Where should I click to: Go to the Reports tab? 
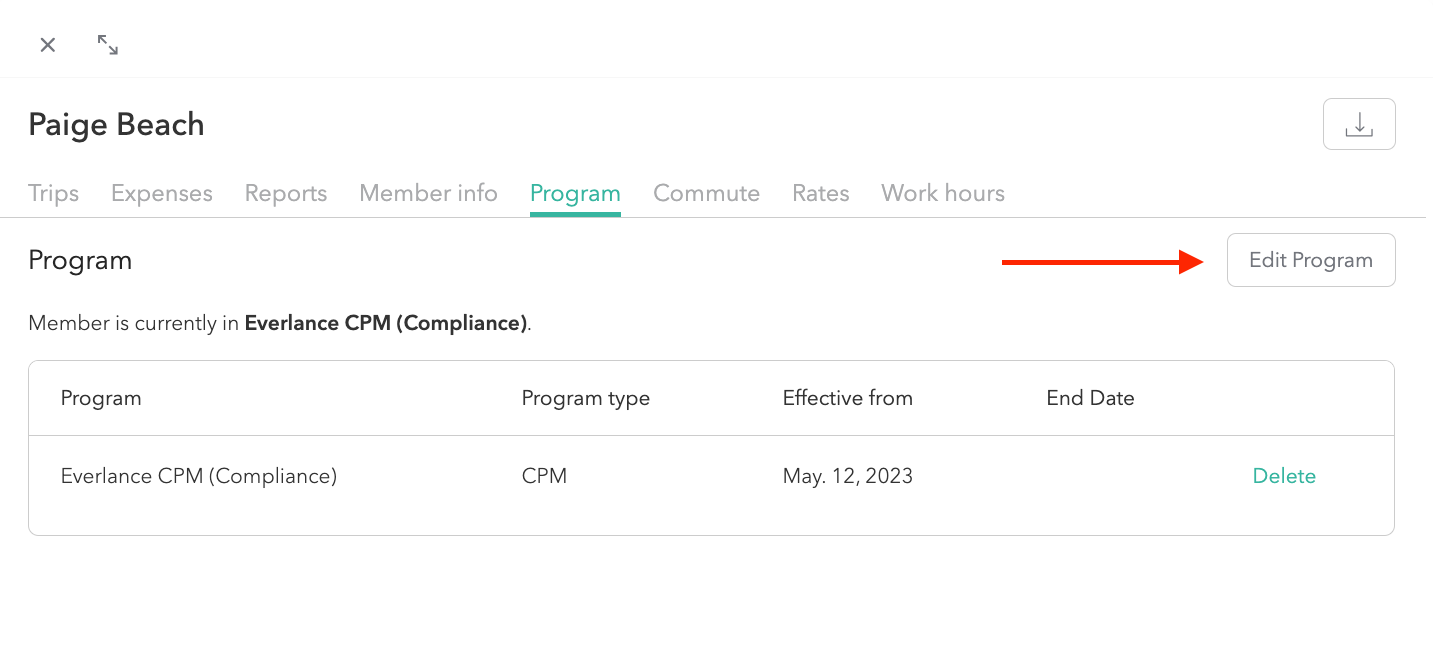click(x=286, y=193)
